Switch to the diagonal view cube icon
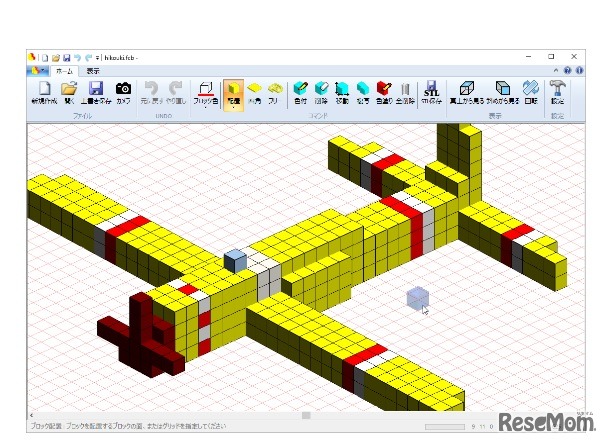This screenshot has height=445, width=609. click(503, 93)
